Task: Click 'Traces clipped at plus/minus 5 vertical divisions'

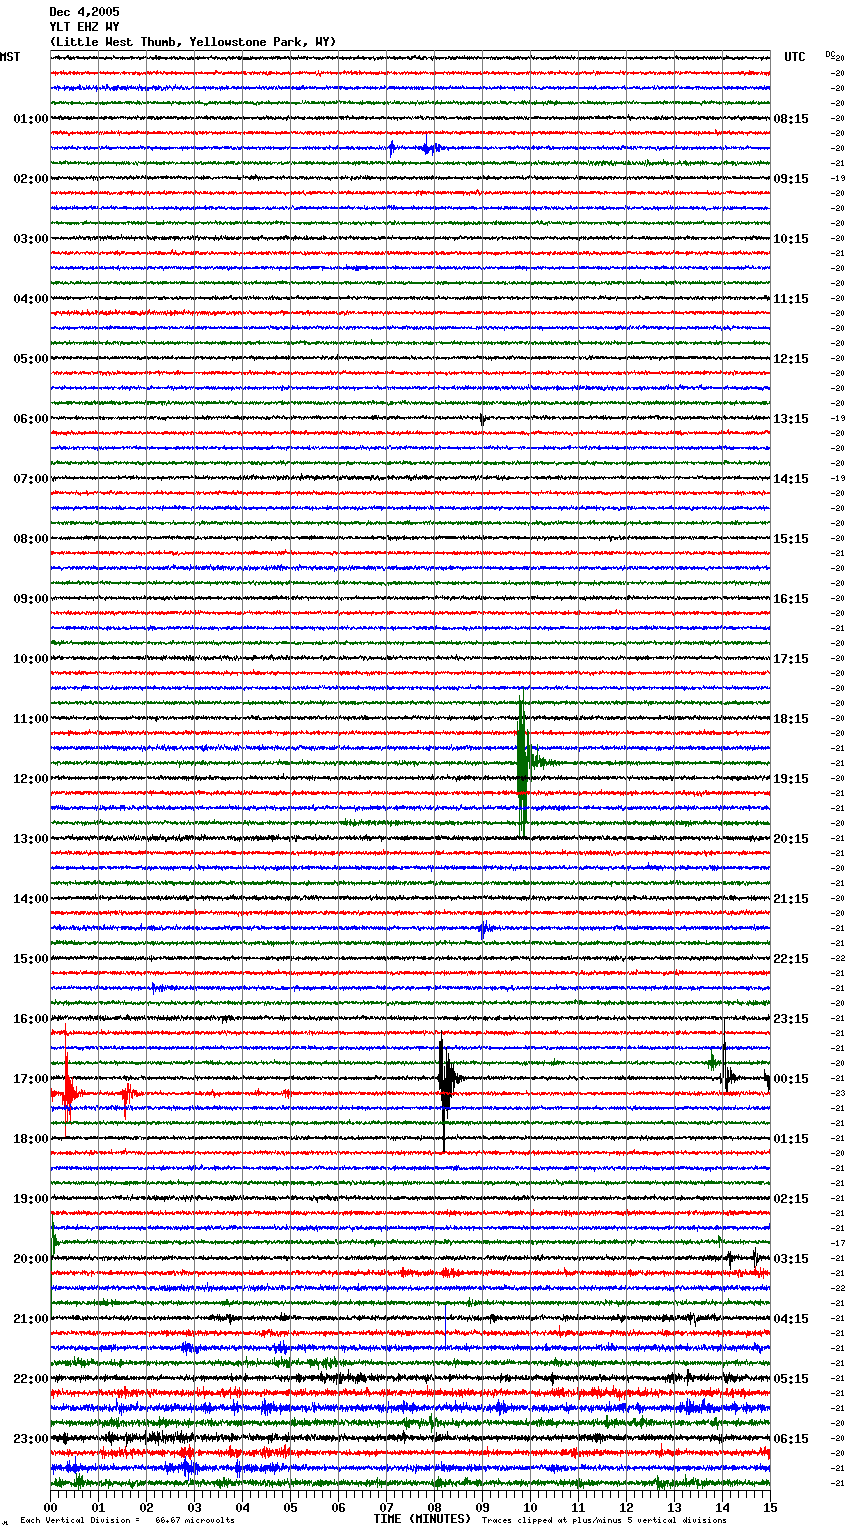Action: coord(604,1520)
